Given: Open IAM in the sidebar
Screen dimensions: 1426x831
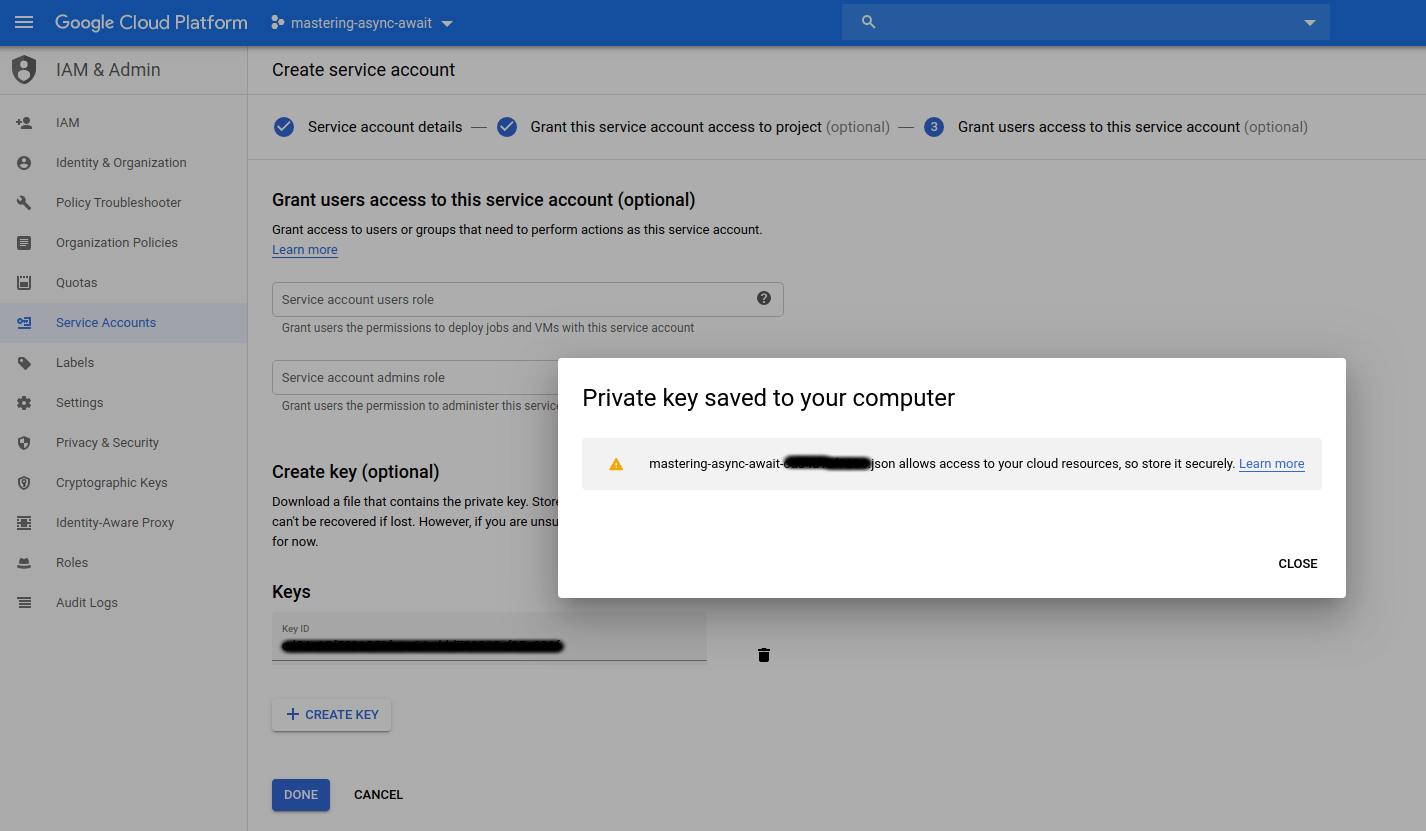Looking at the screenshot, I should [x=124, y=123].
